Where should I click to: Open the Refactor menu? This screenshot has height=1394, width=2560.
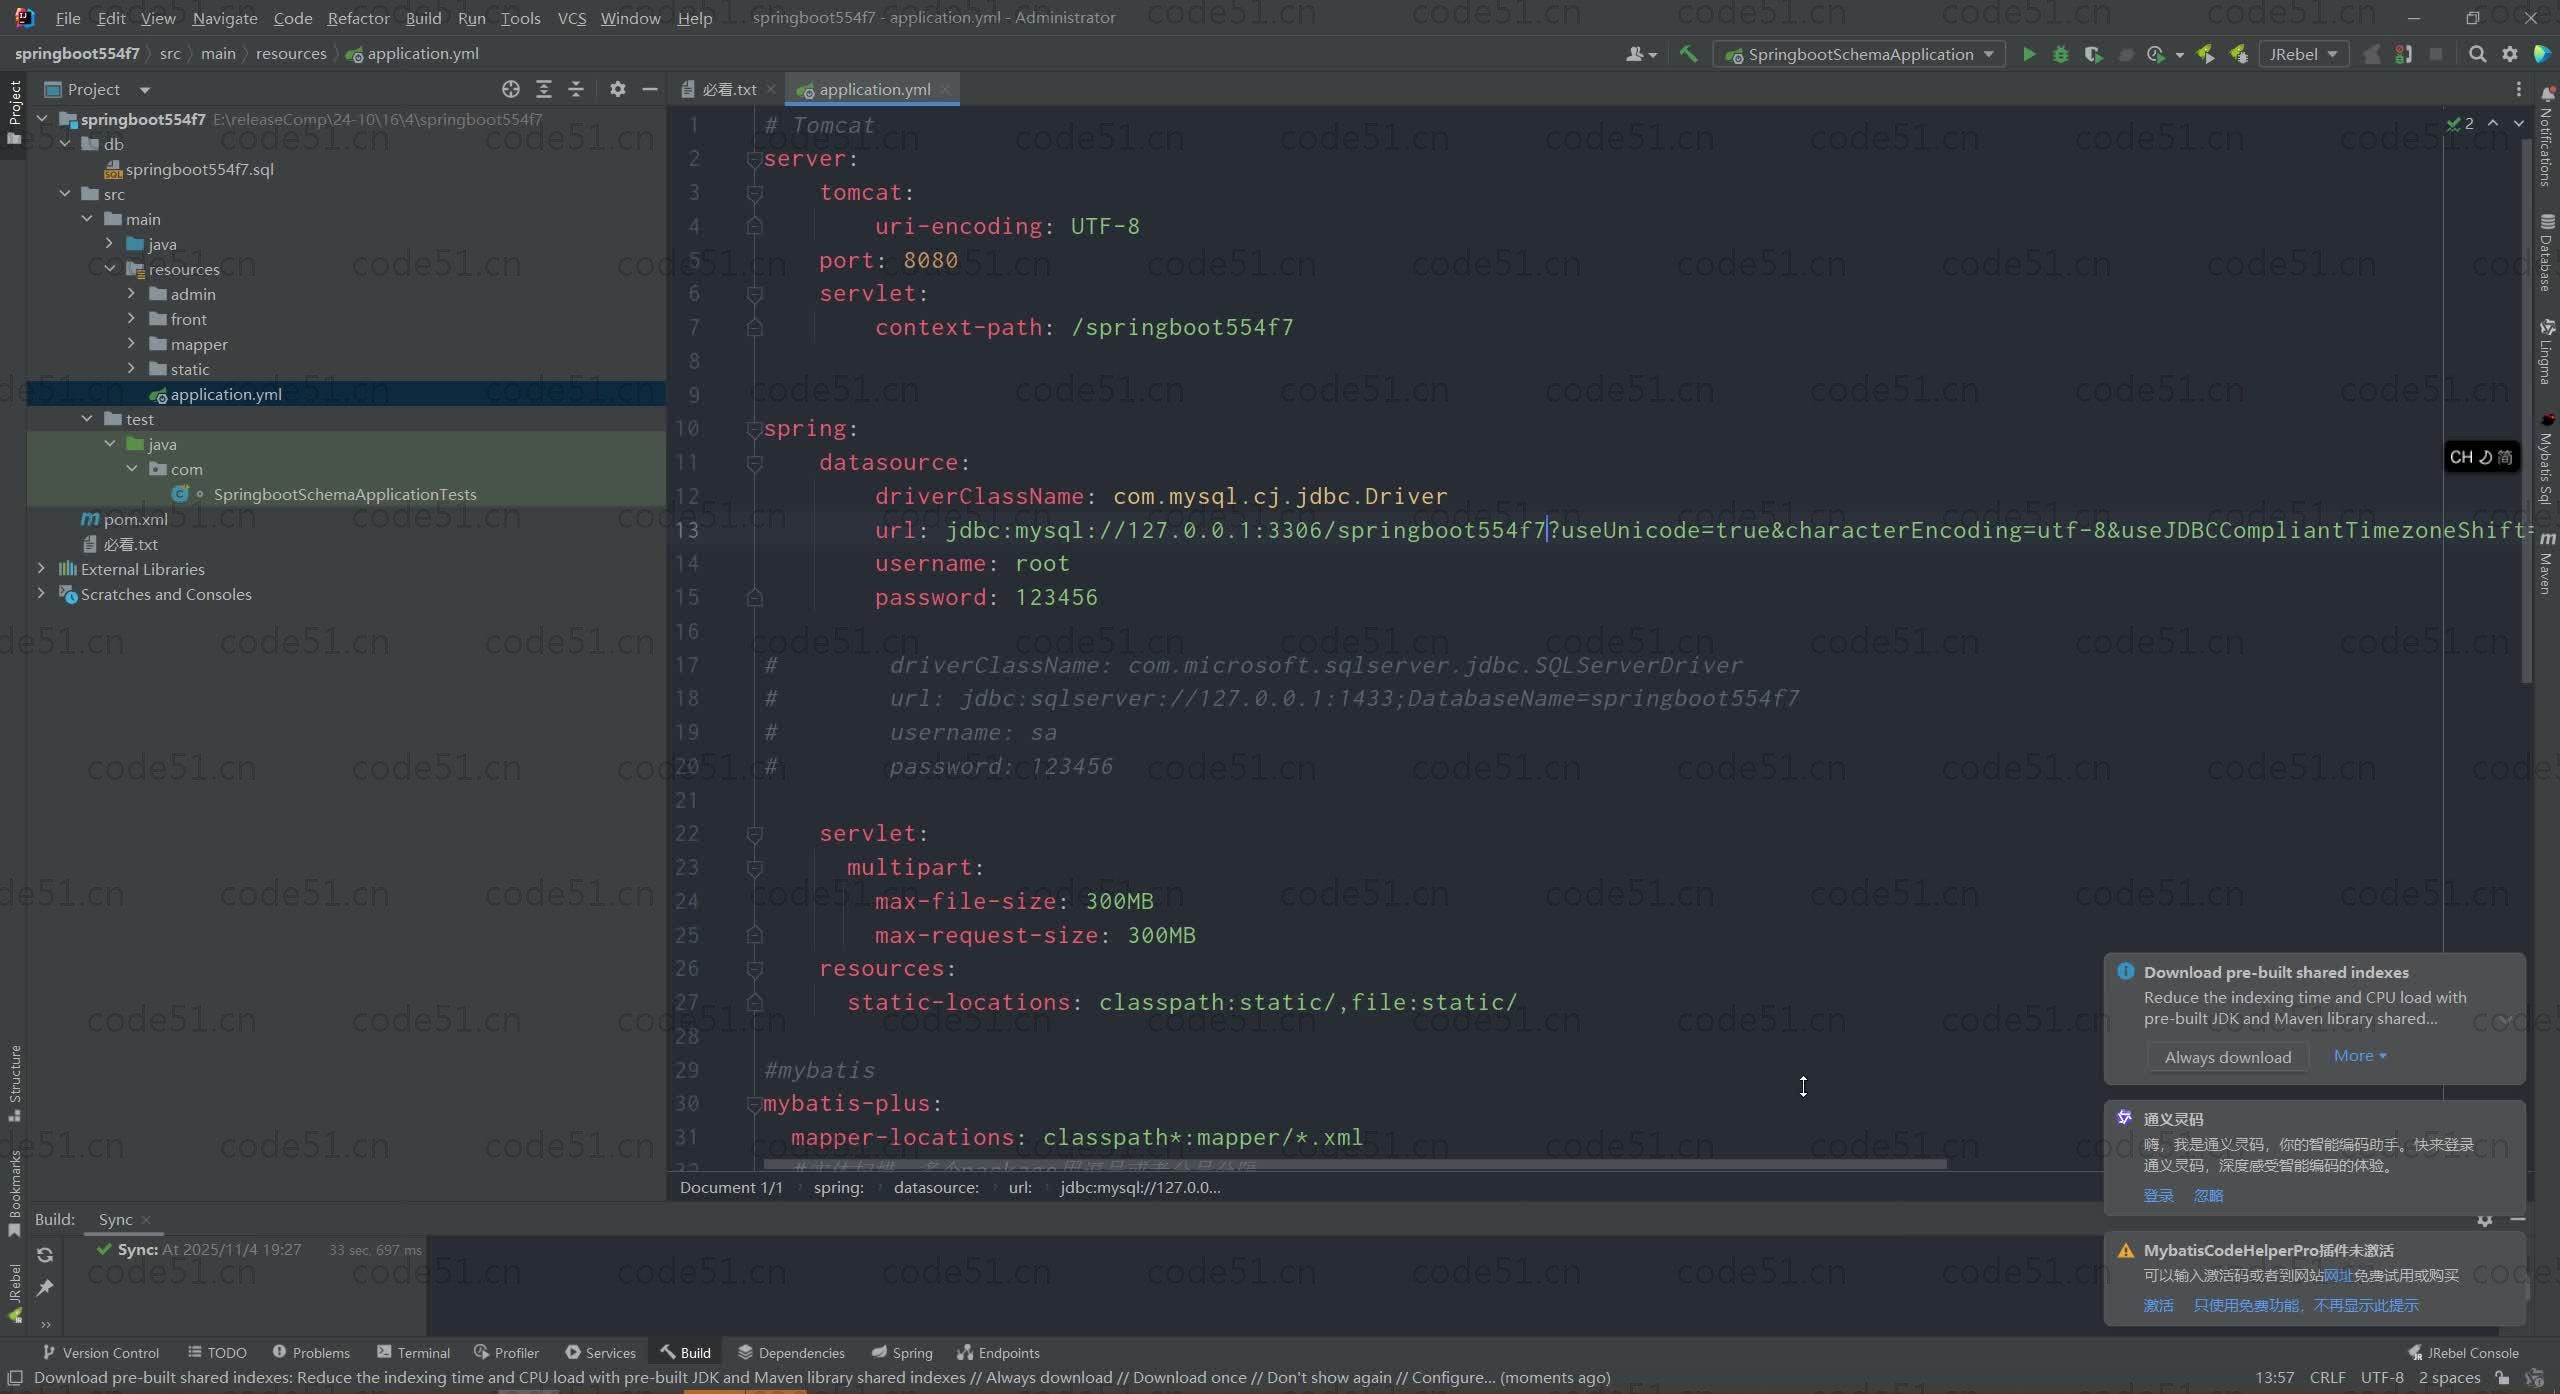coord(358,18)
